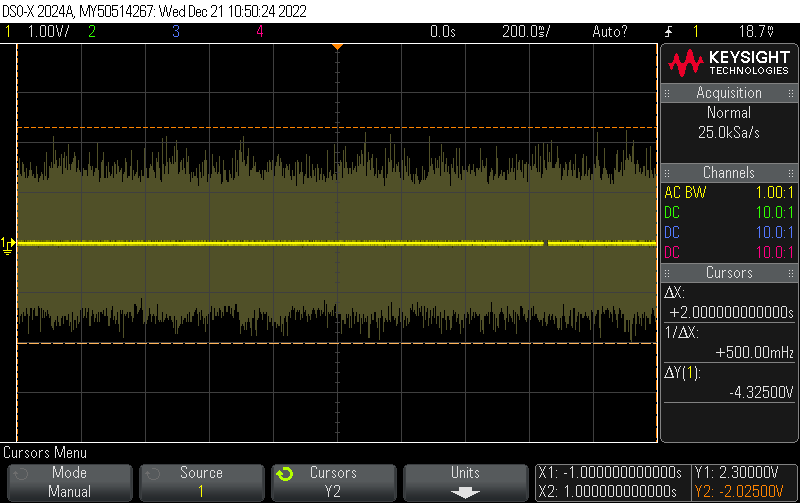The image size is (800, 503).
Task: Click the small gap in the yellow trace
Action: [546, 244]
